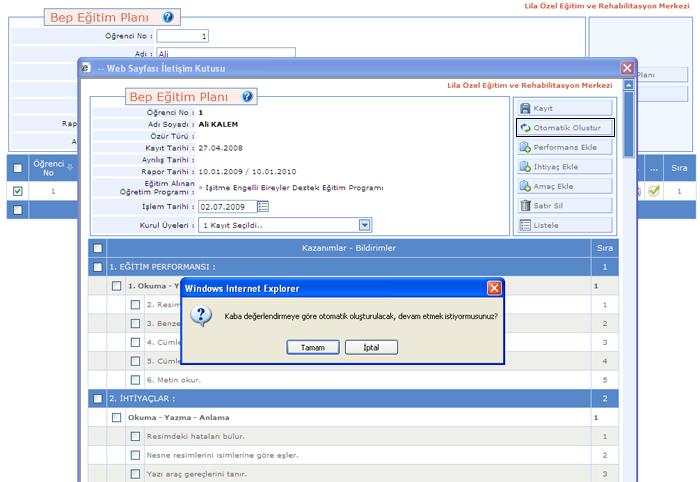Screen dimensions: 700x482
Task: Toggle the 'Resimdeki hataları bulur.' checkbox
Action: 135,436
